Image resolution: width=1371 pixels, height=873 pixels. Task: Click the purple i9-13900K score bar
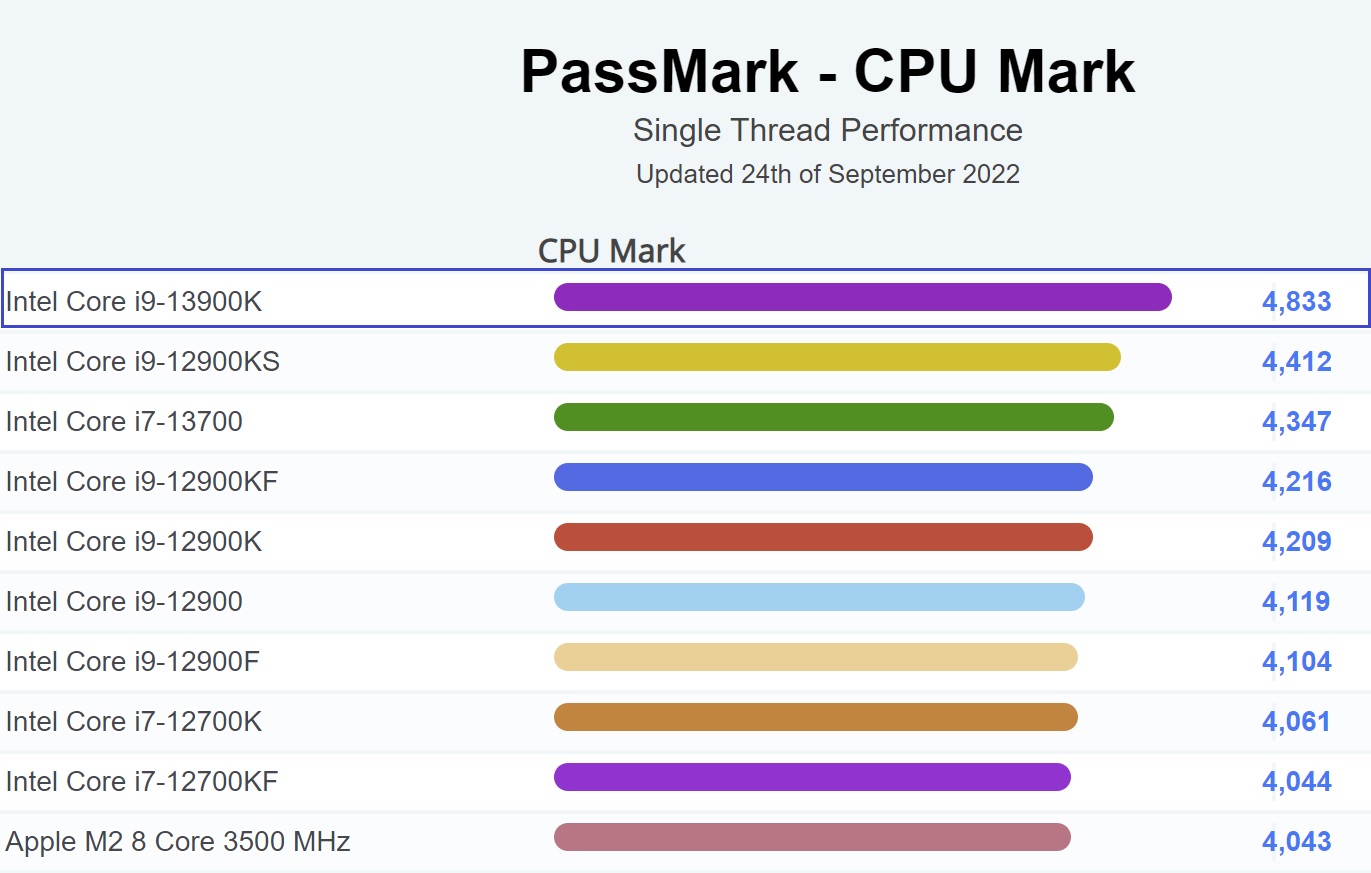coord(863,297)
